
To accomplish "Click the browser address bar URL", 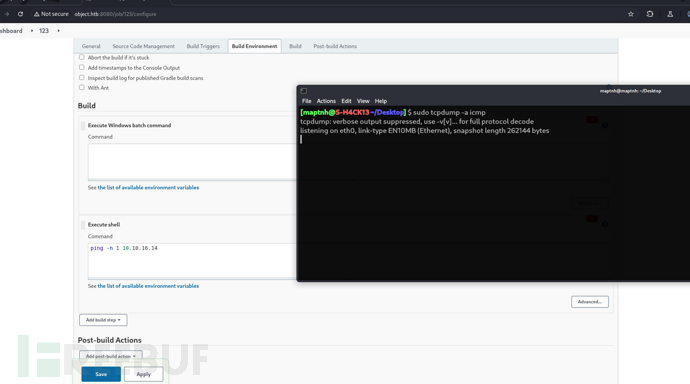I will pyautogui.click(x=115, y=14).
